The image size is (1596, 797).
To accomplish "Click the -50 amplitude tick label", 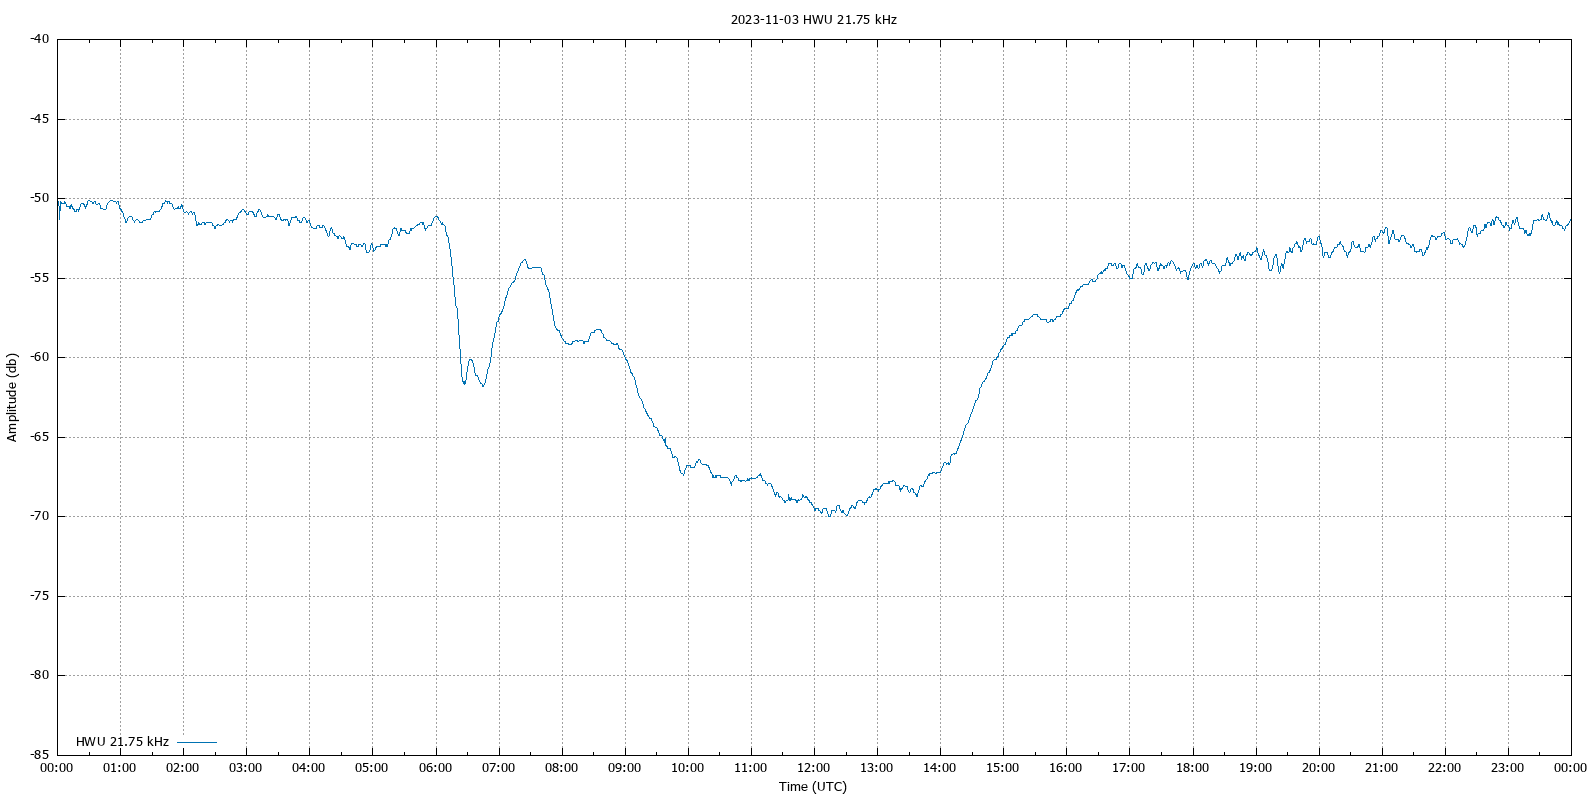I will tap(39, 198).
